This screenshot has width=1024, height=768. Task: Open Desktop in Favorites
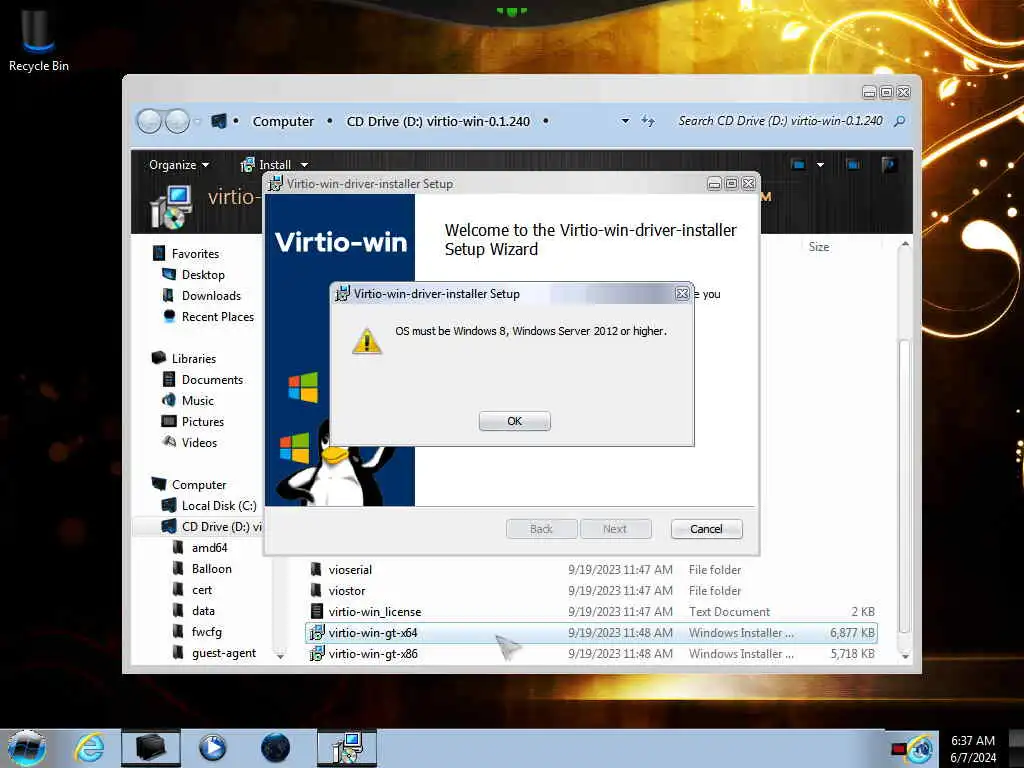pyautogui.click(x=202, y=275)
